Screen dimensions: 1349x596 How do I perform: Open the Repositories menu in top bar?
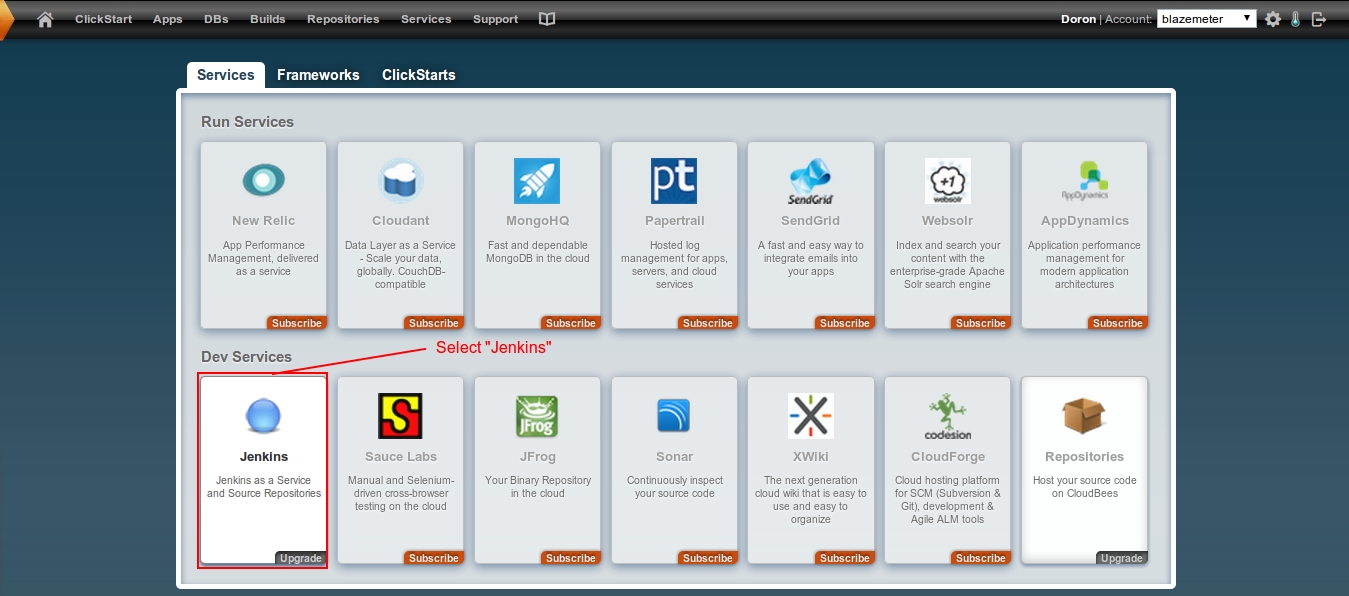(x=343, y=19)
